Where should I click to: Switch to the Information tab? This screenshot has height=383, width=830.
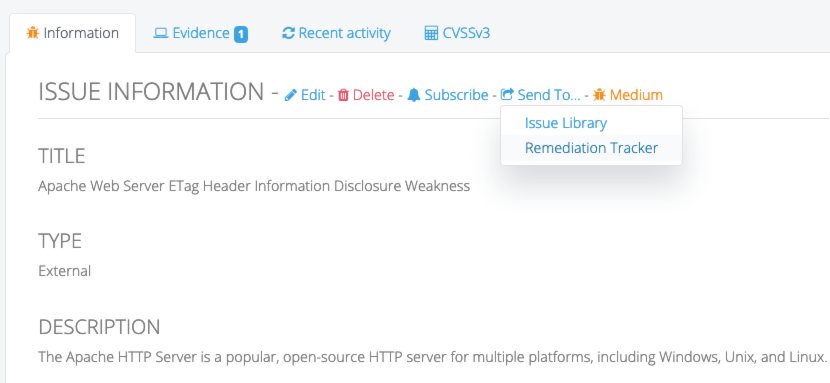click(x=73, y=33)
